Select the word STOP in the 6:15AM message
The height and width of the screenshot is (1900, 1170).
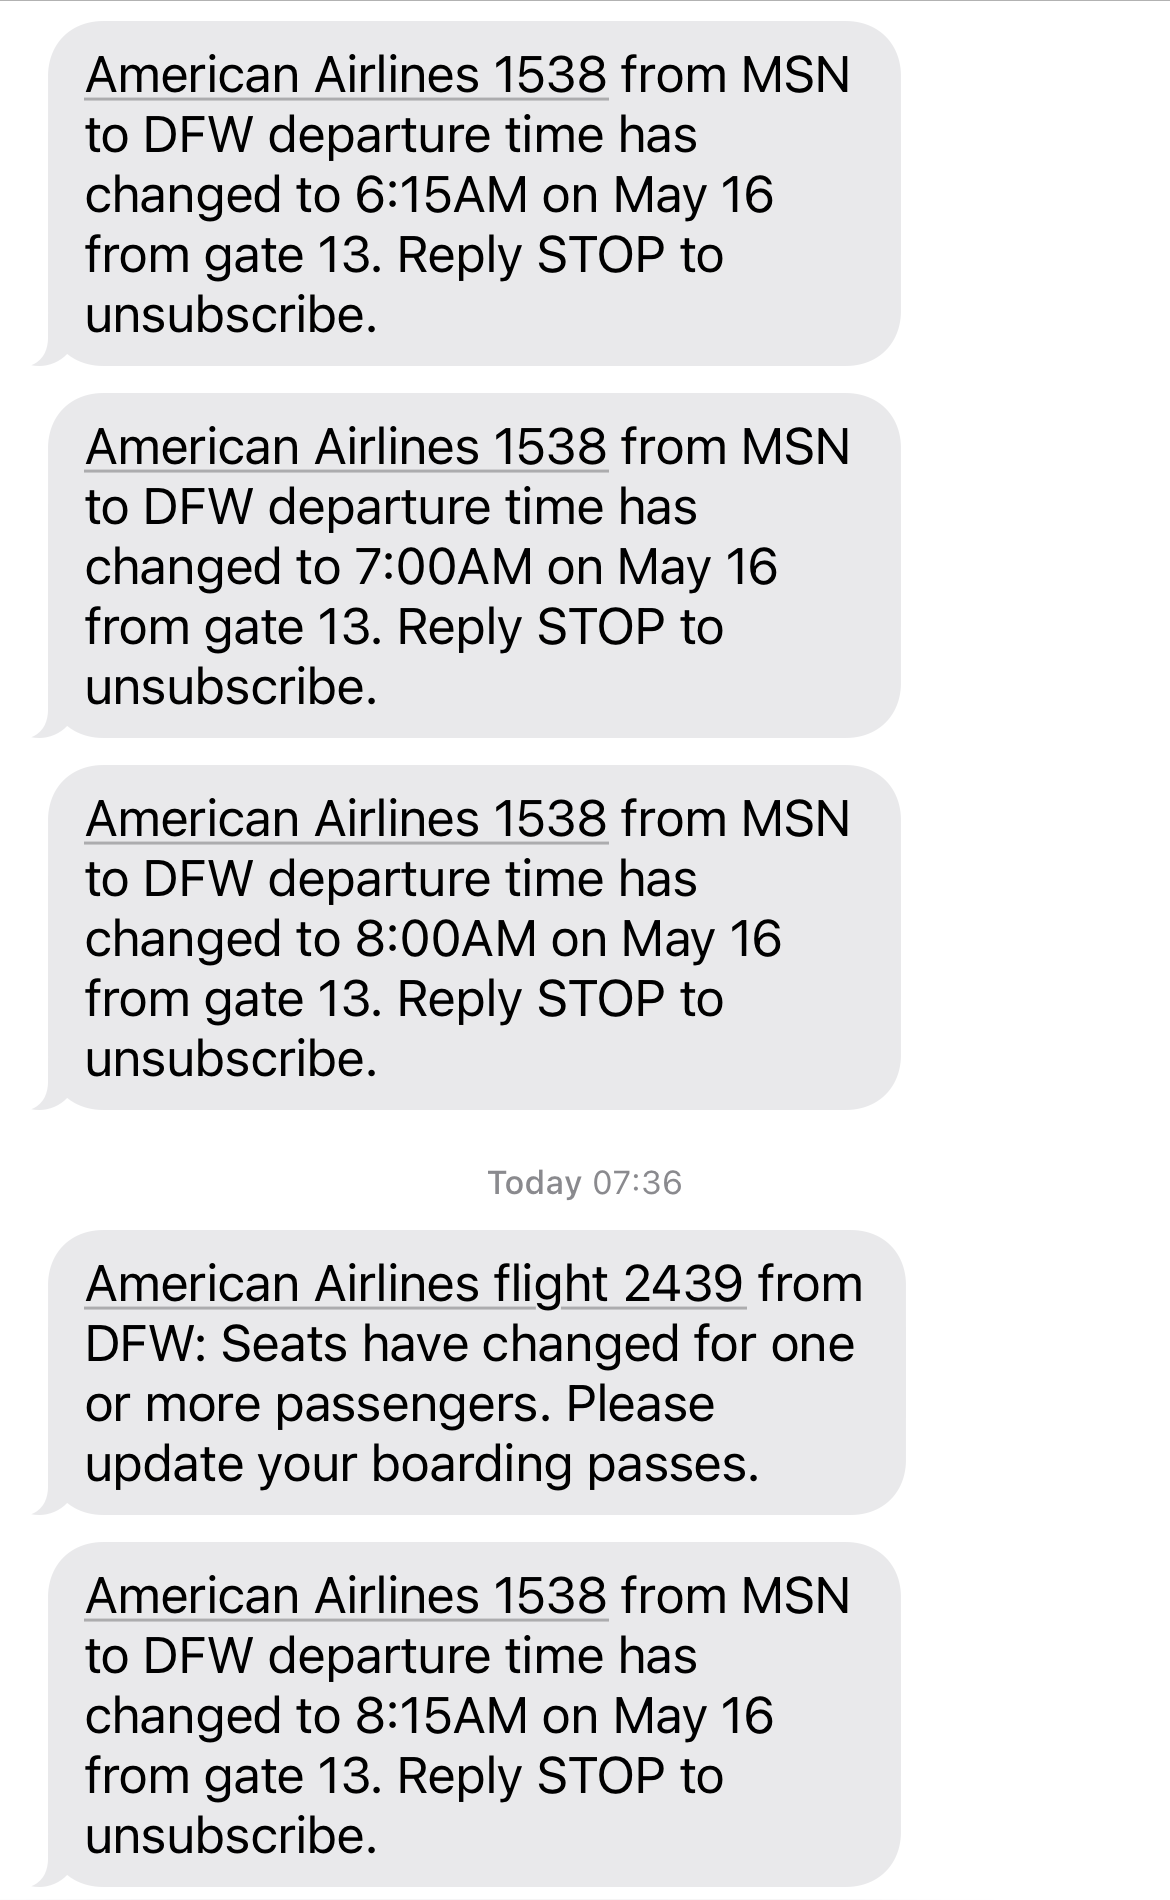tap(601, 255)
